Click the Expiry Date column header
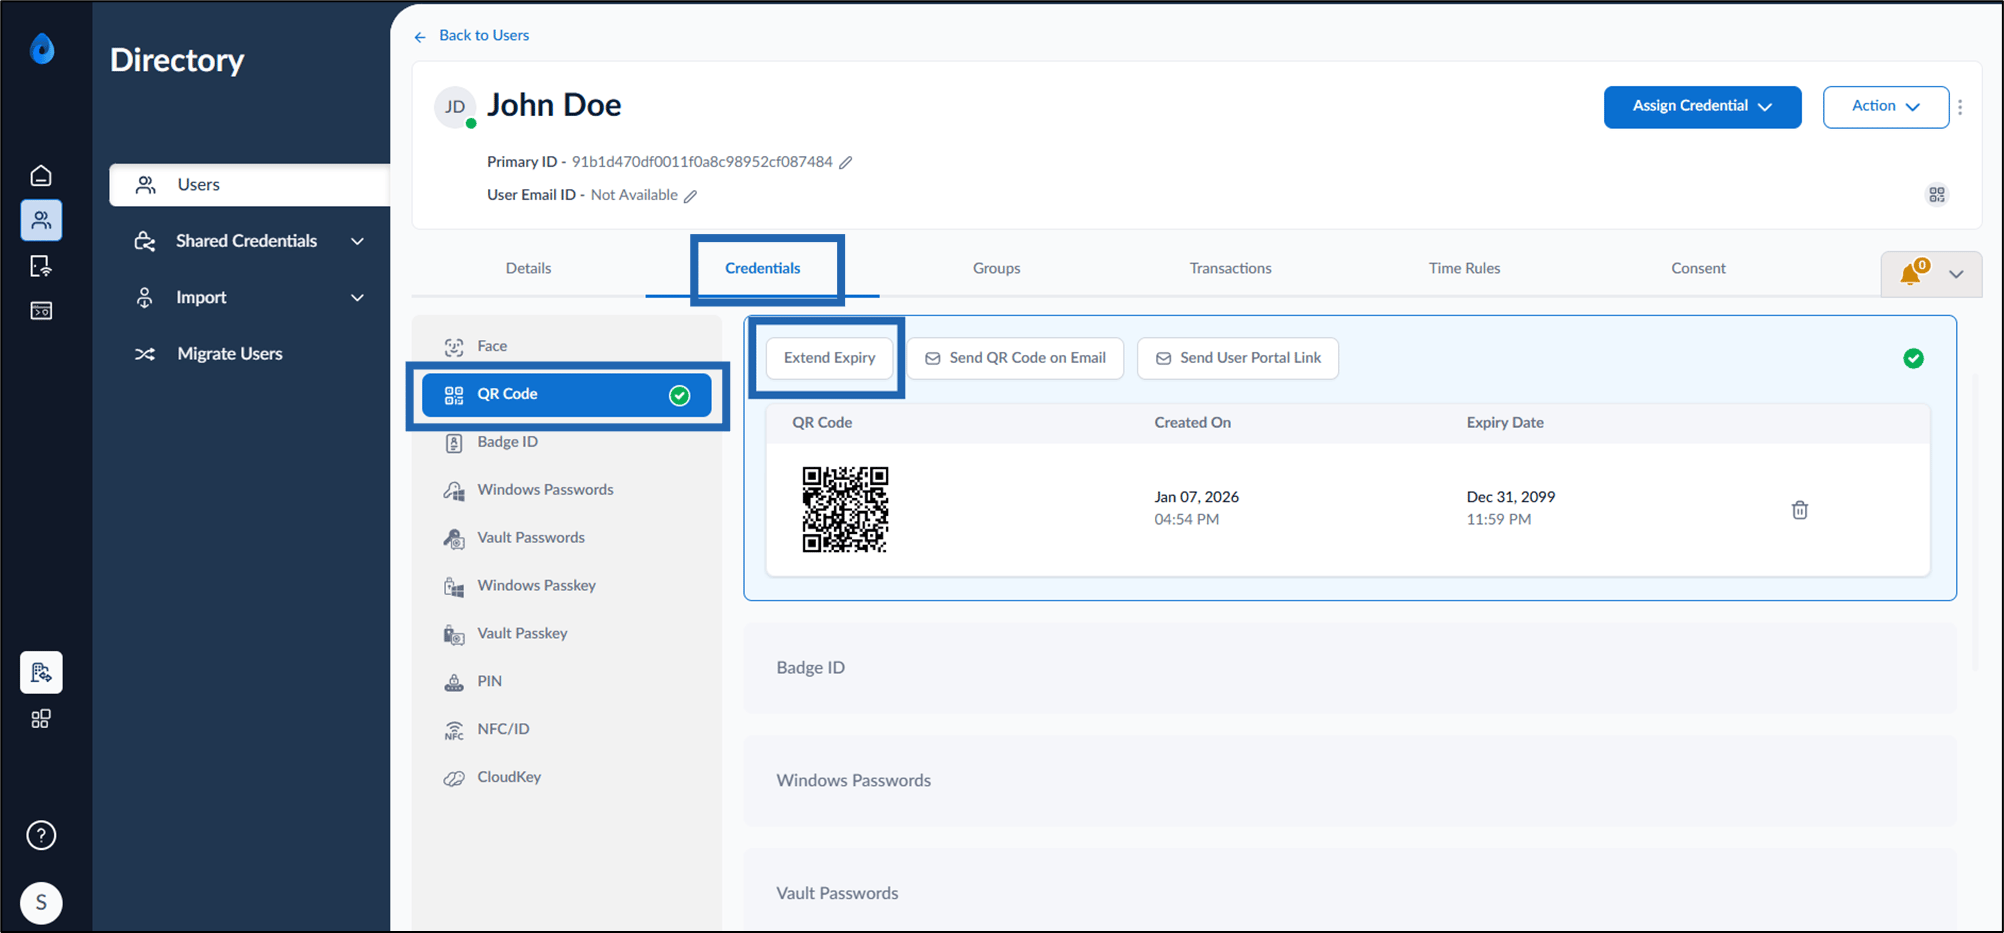2004x933 pixels. click(x=1505, y=423)
